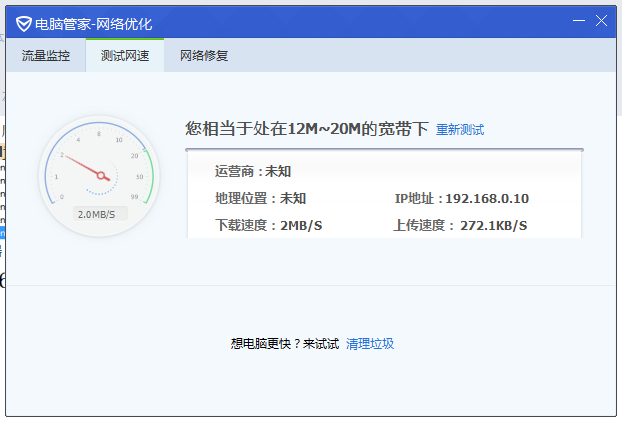Close the 网络优化 window
The width and height of the screenshot is (622, 422).
tap(601, 21)
